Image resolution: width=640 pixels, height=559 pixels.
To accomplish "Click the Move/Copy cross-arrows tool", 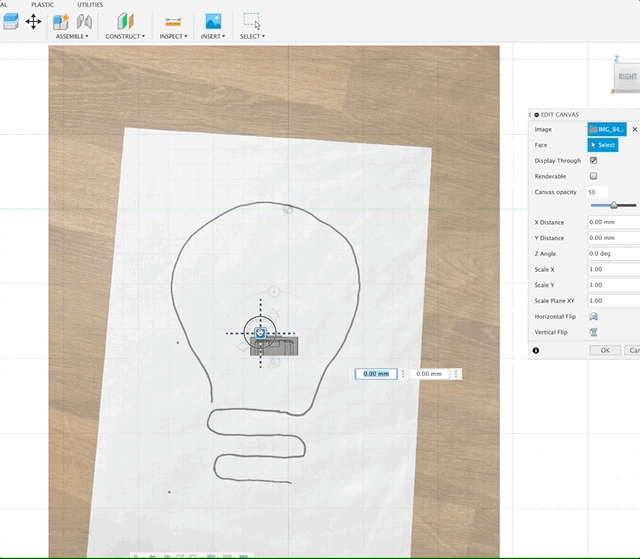I will pyautogui.click(x=33, y=21).
